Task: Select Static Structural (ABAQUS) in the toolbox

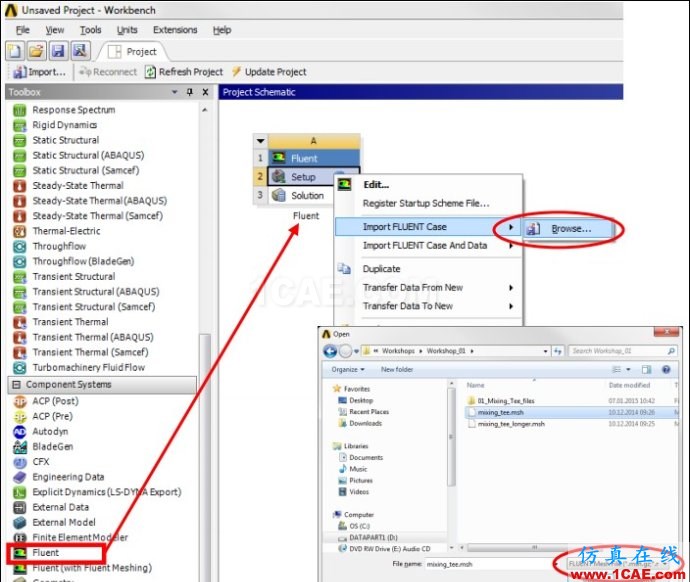Action: 88,155
